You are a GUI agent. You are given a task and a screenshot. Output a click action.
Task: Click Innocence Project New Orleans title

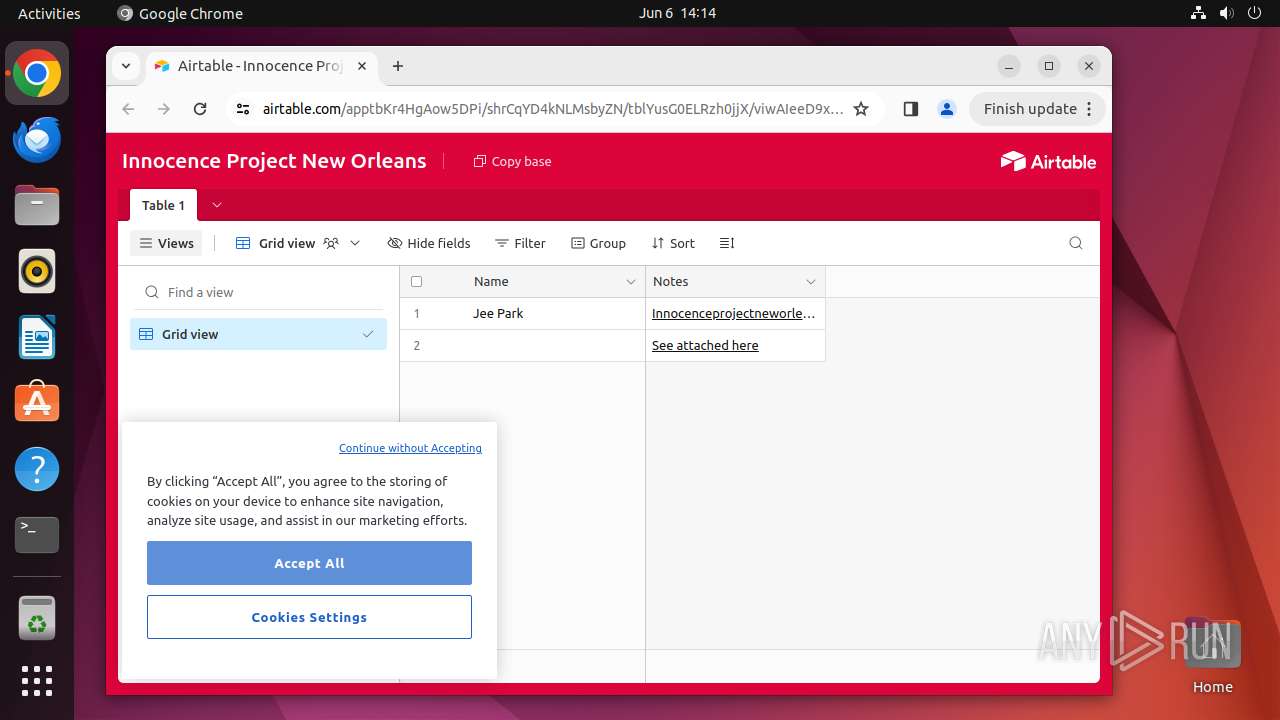(x=274, y=161)
